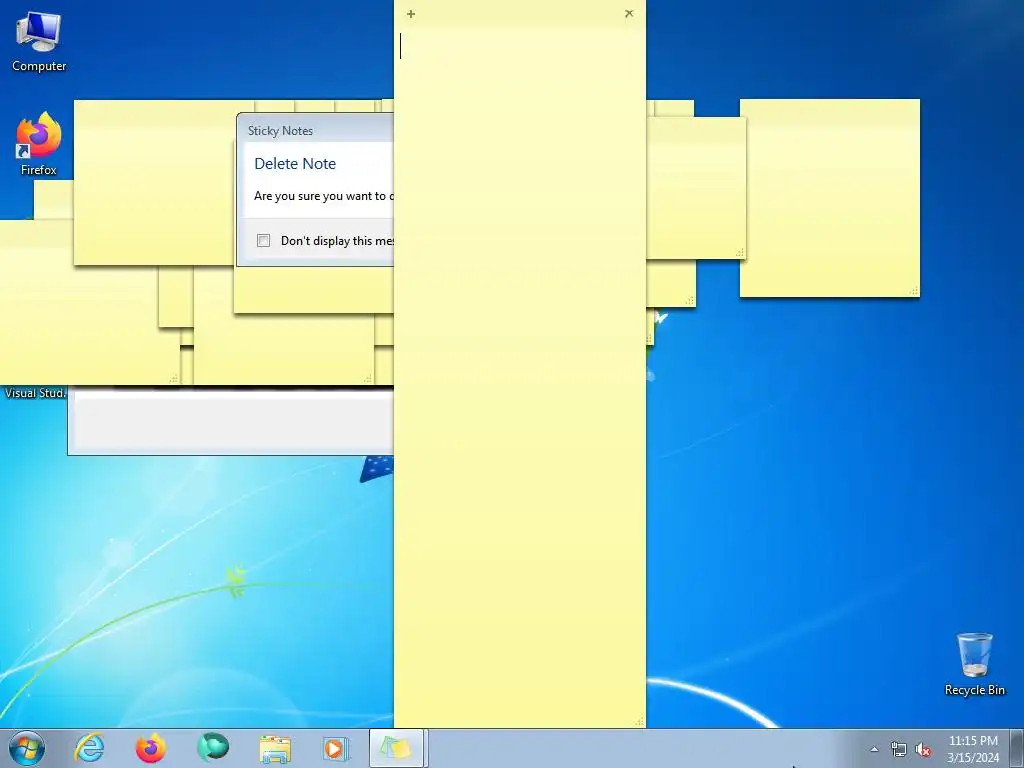
Task: Select the Recycle Bin desktop icon
Action: tap(974, 664)
